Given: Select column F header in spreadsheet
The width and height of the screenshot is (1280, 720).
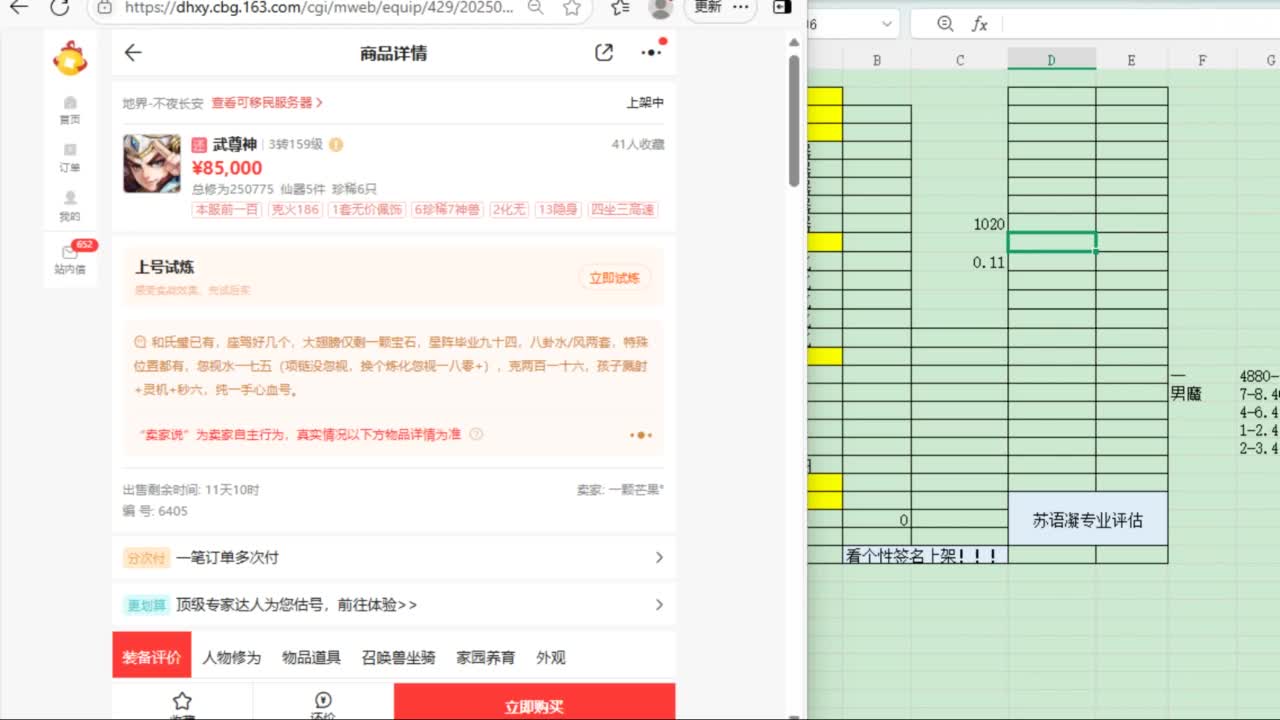Looking at the screenshot, I should point(1202,60).
